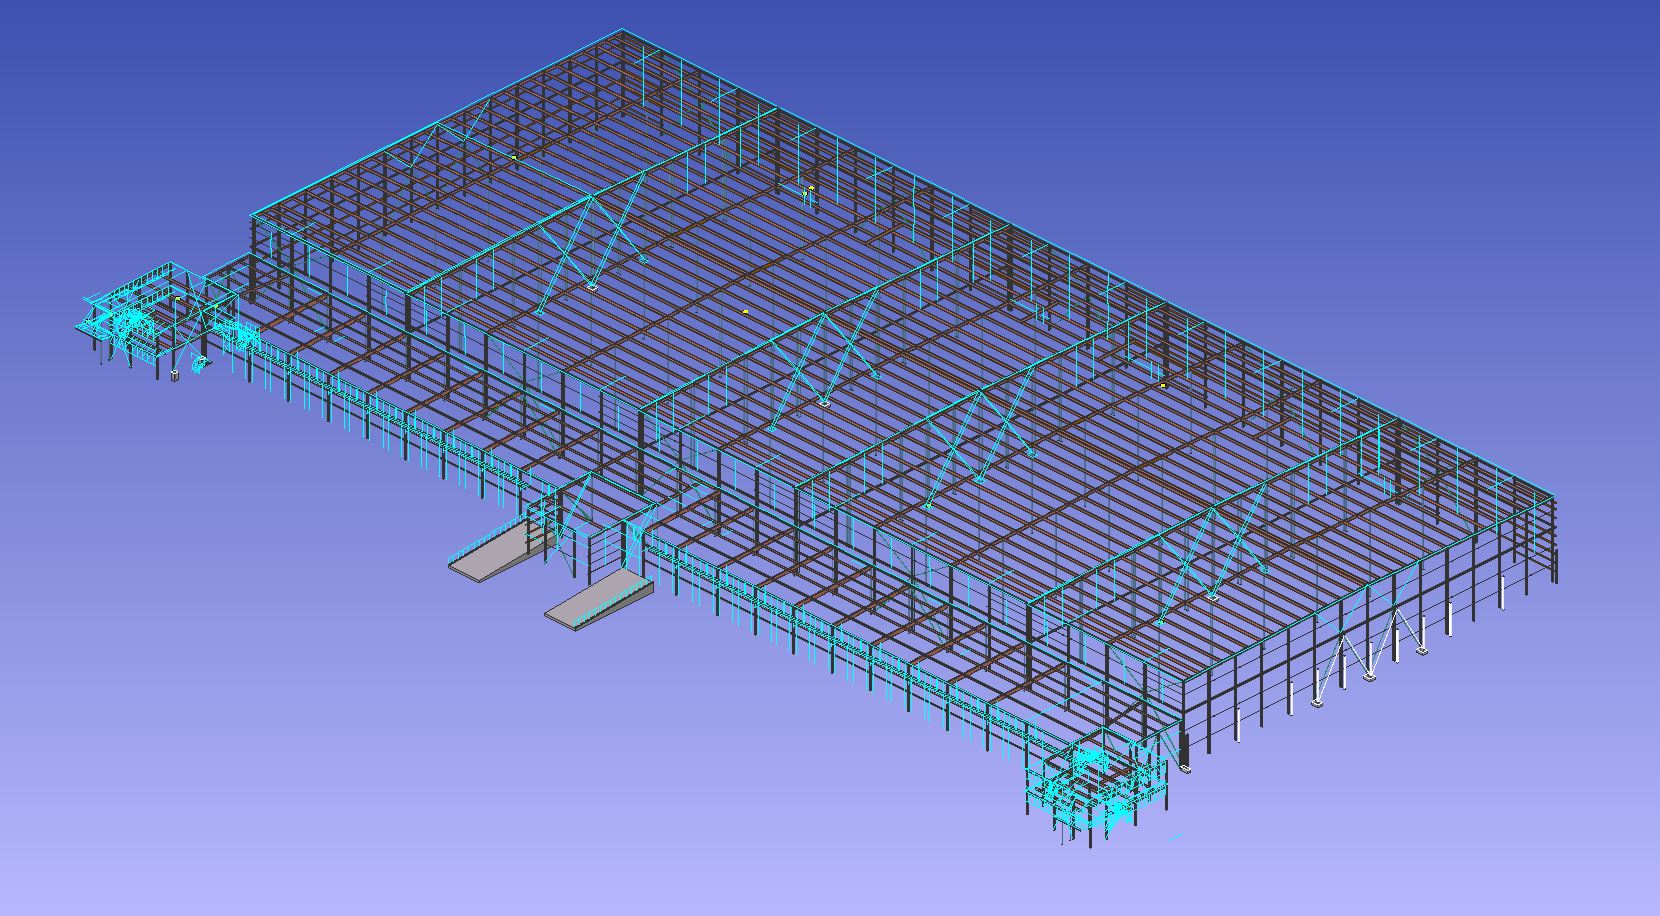Select the cylindrical footing below the left annex
This screenshot has height=916, width=1660.
175,375
